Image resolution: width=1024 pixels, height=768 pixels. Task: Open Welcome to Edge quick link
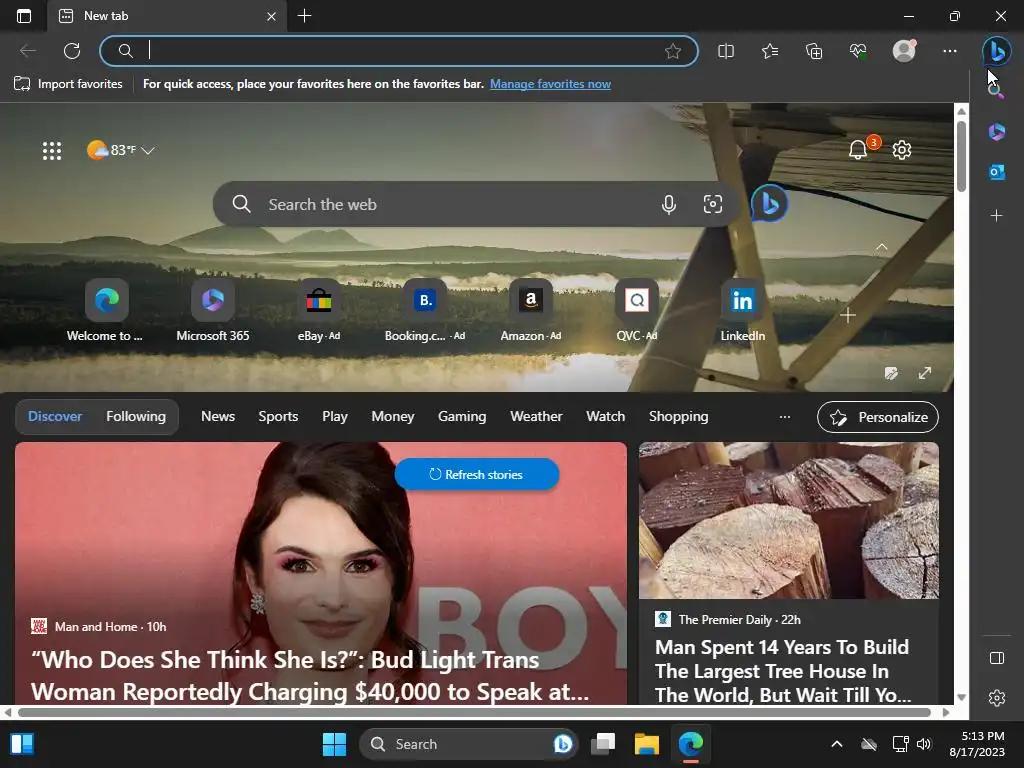106,311
